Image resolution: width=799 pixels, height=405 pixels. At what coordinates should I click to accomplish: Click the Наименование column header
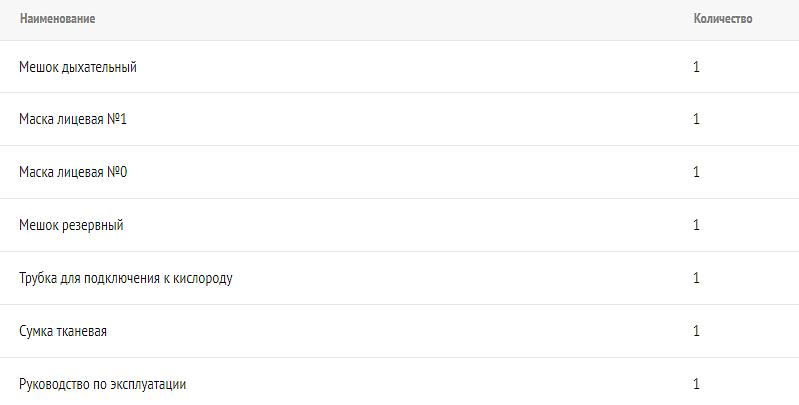(x=57, y=19)
